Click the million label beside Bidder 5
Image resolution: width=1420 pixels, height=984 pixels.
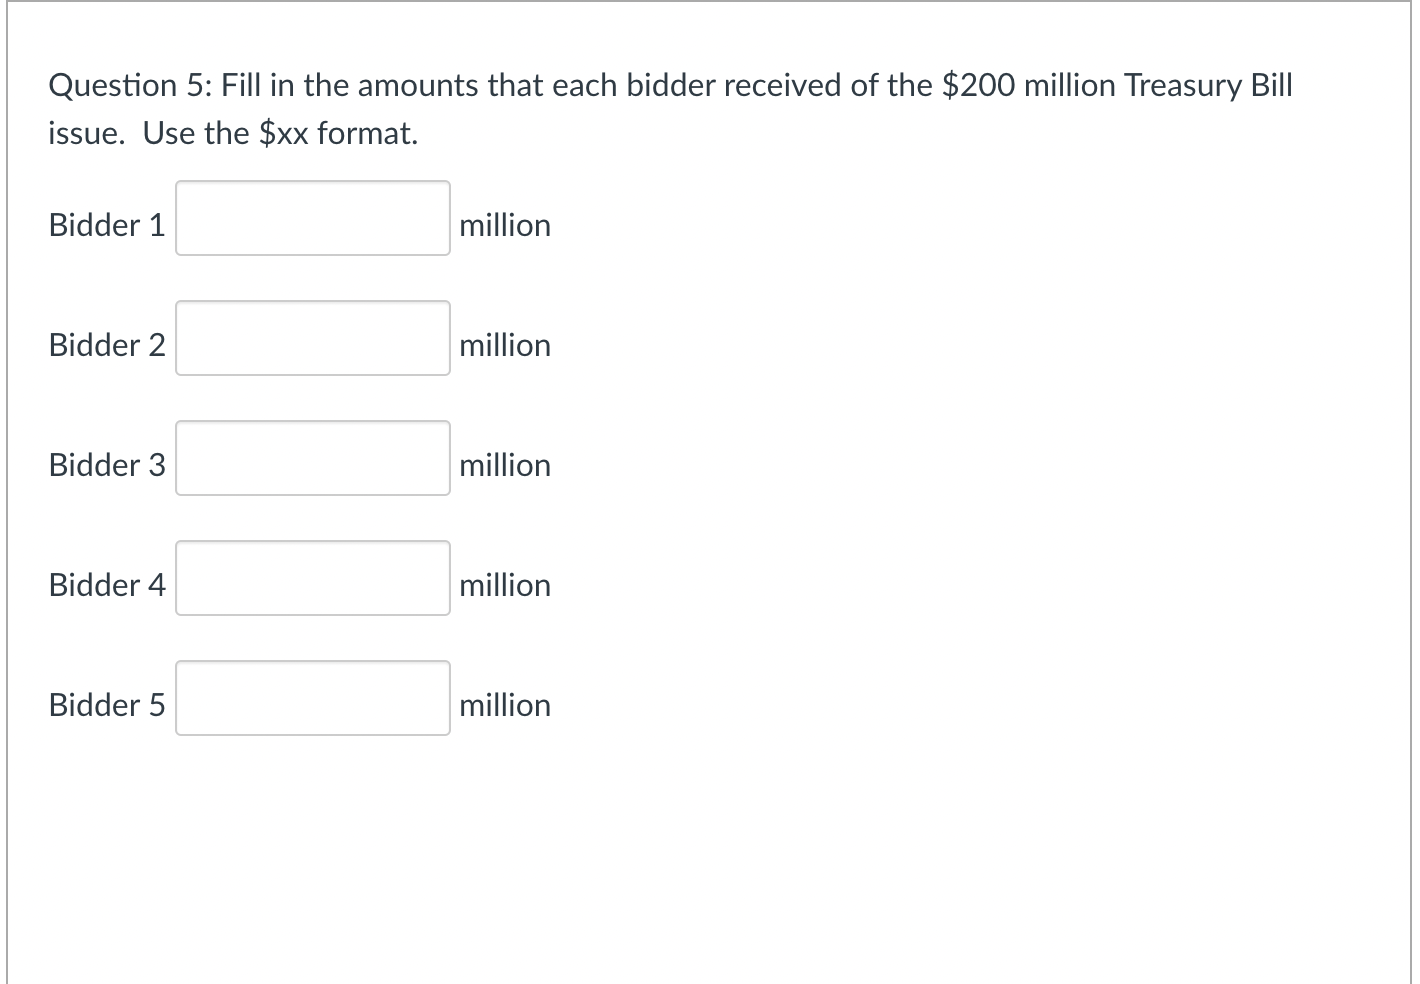[504, 705]
